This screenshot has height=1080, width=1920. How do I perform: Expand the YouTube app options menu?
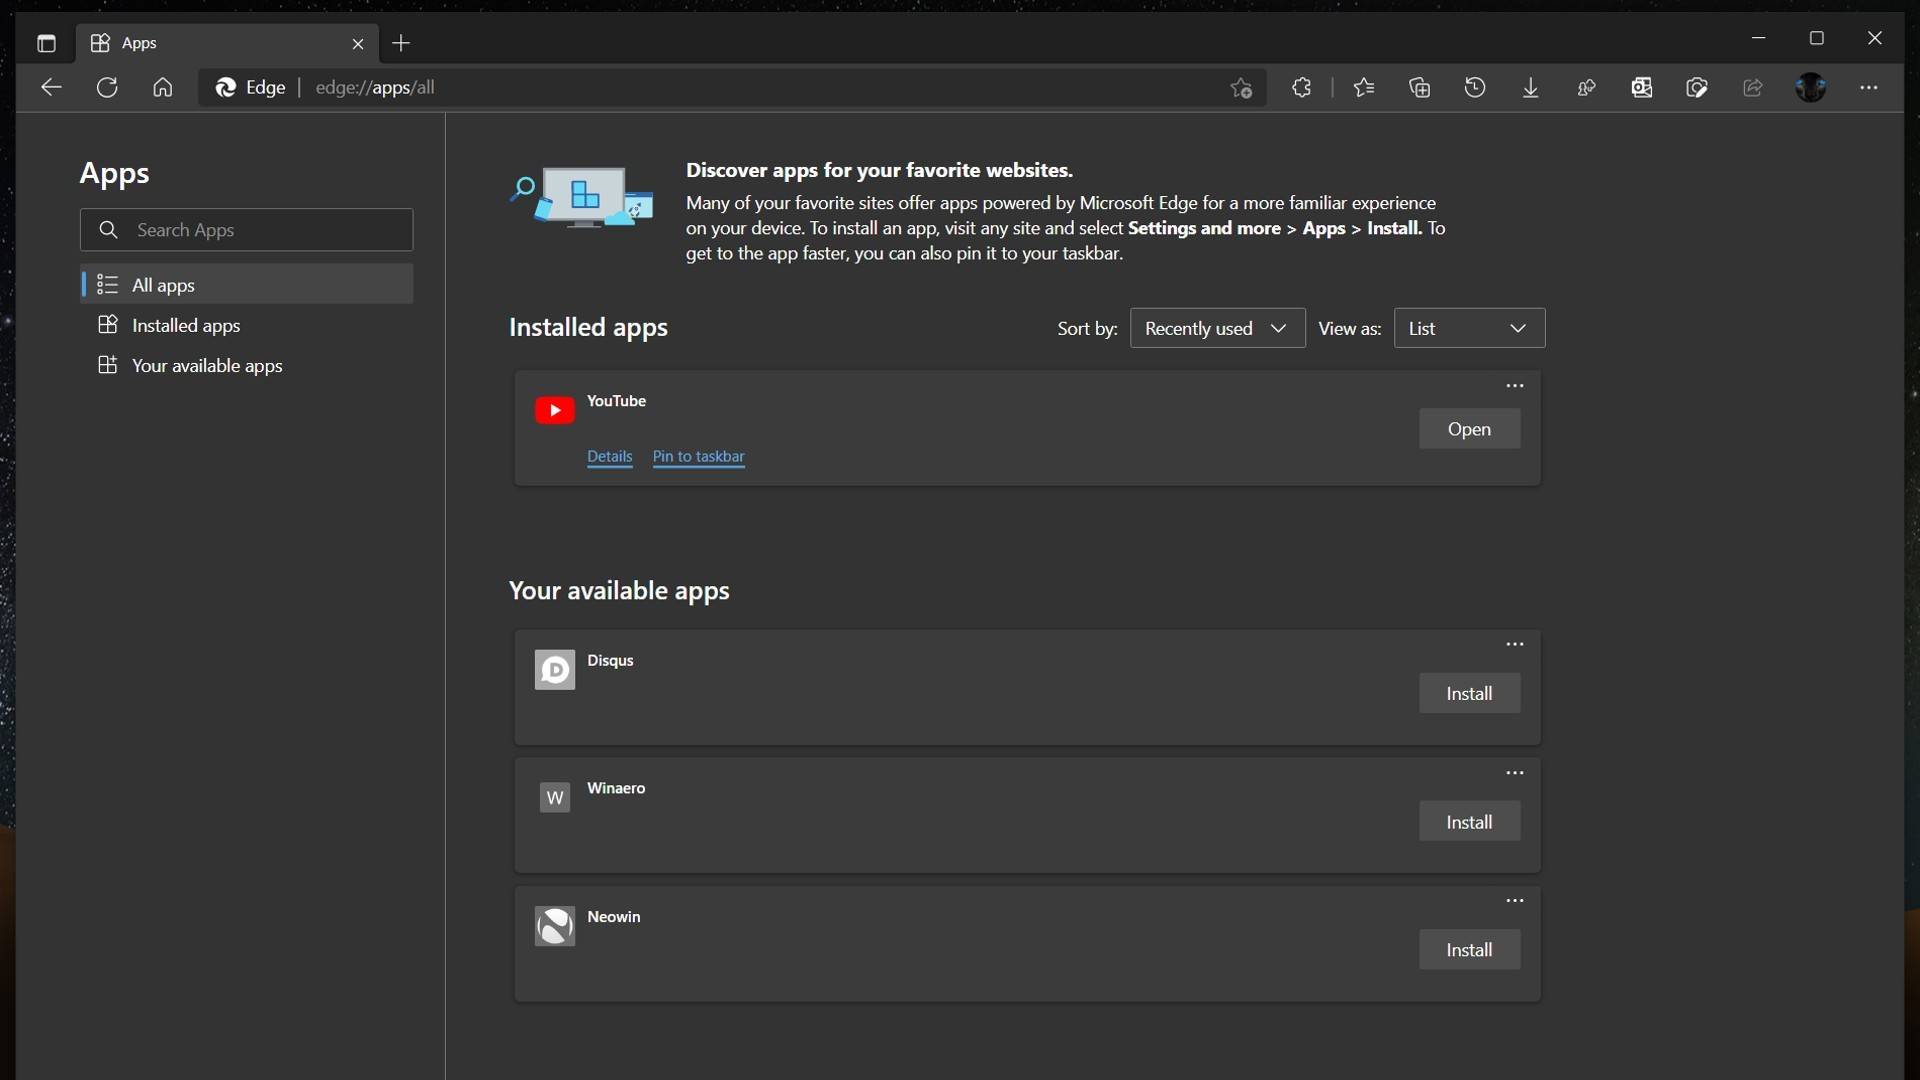[1514, 385]
